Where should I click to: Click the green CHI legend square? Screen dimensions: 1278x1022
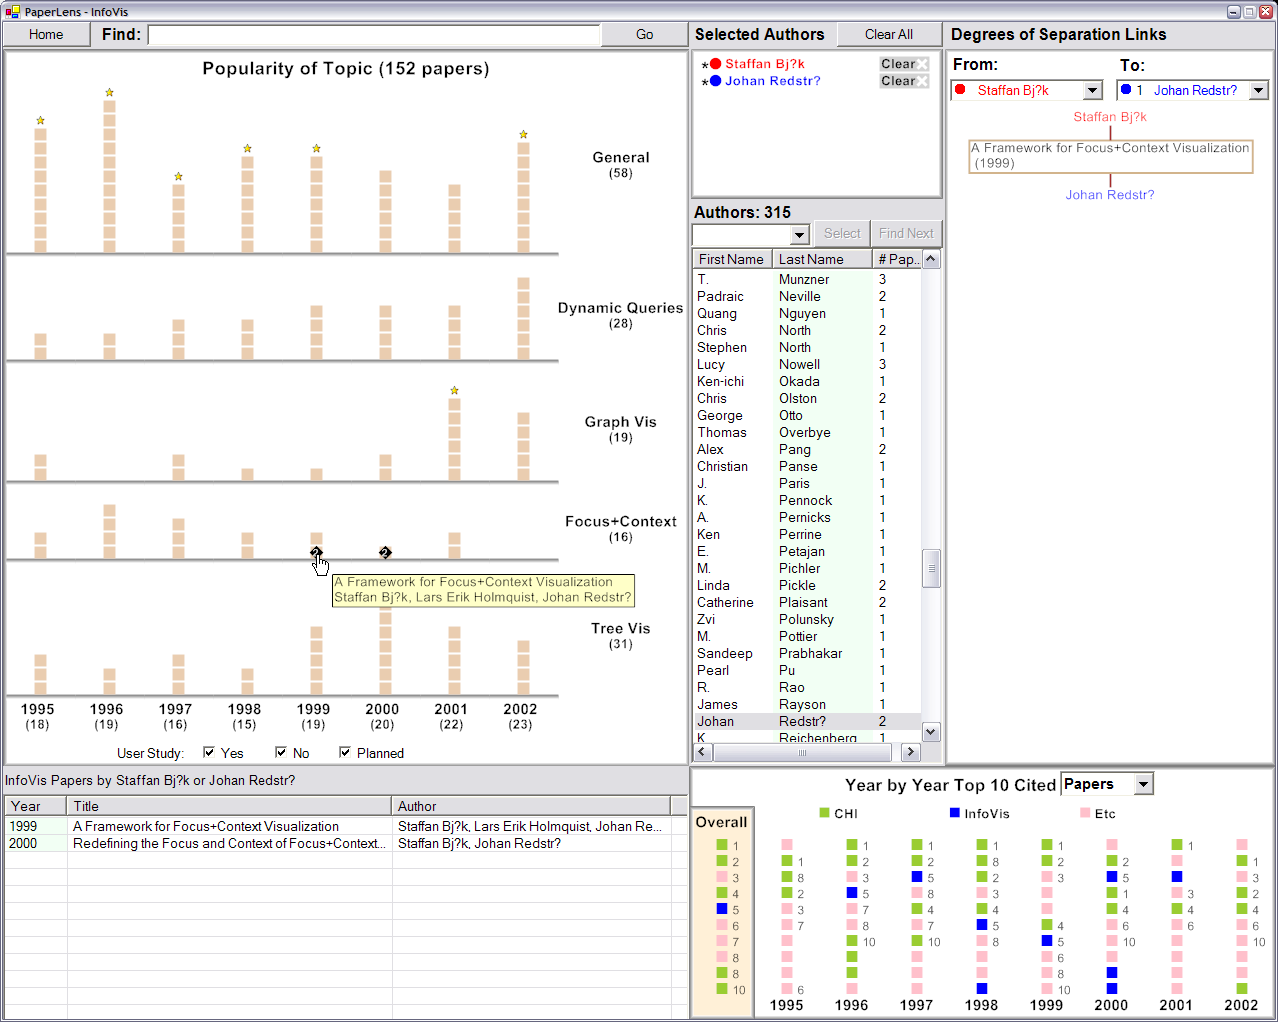point(825,813)
